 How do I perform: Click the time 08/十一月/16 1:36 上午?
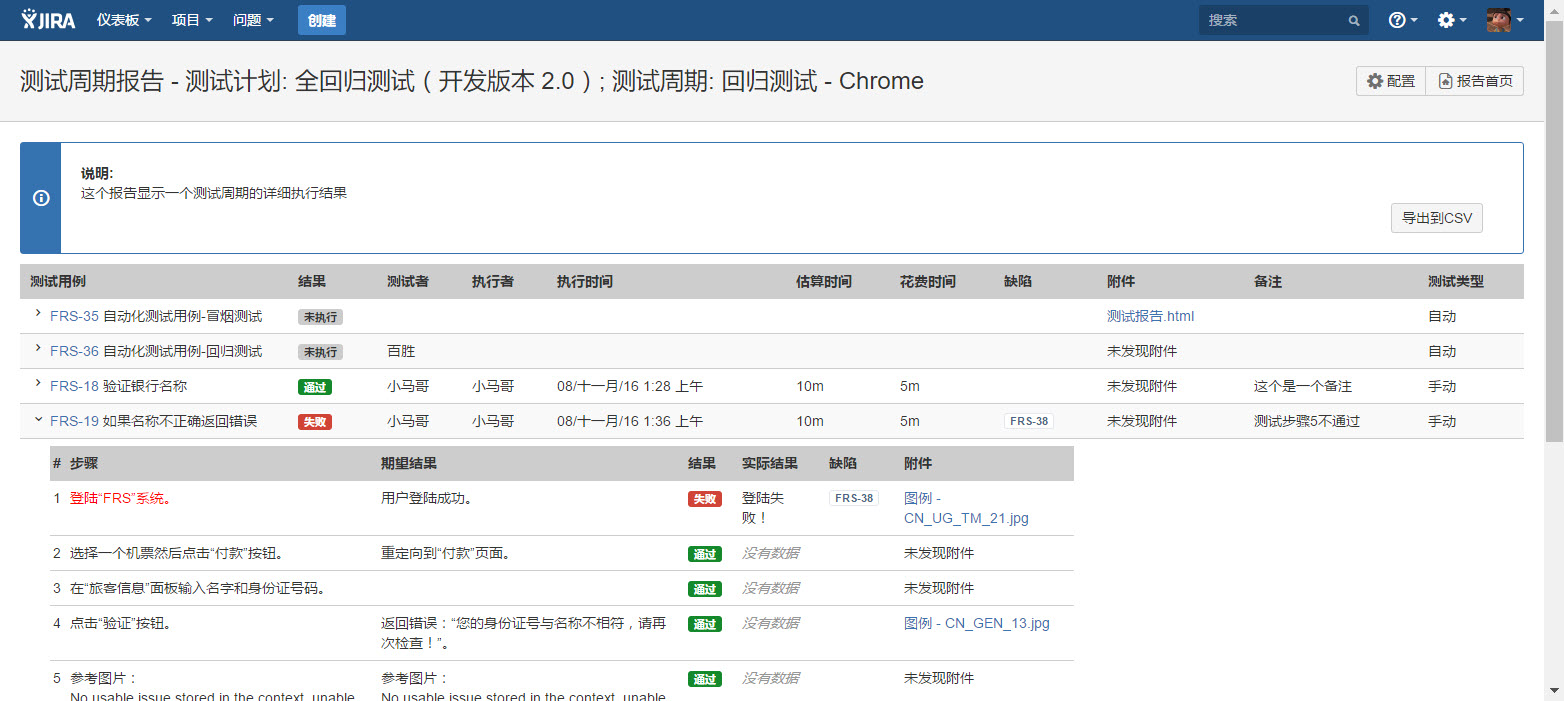(x=630, y=421)
